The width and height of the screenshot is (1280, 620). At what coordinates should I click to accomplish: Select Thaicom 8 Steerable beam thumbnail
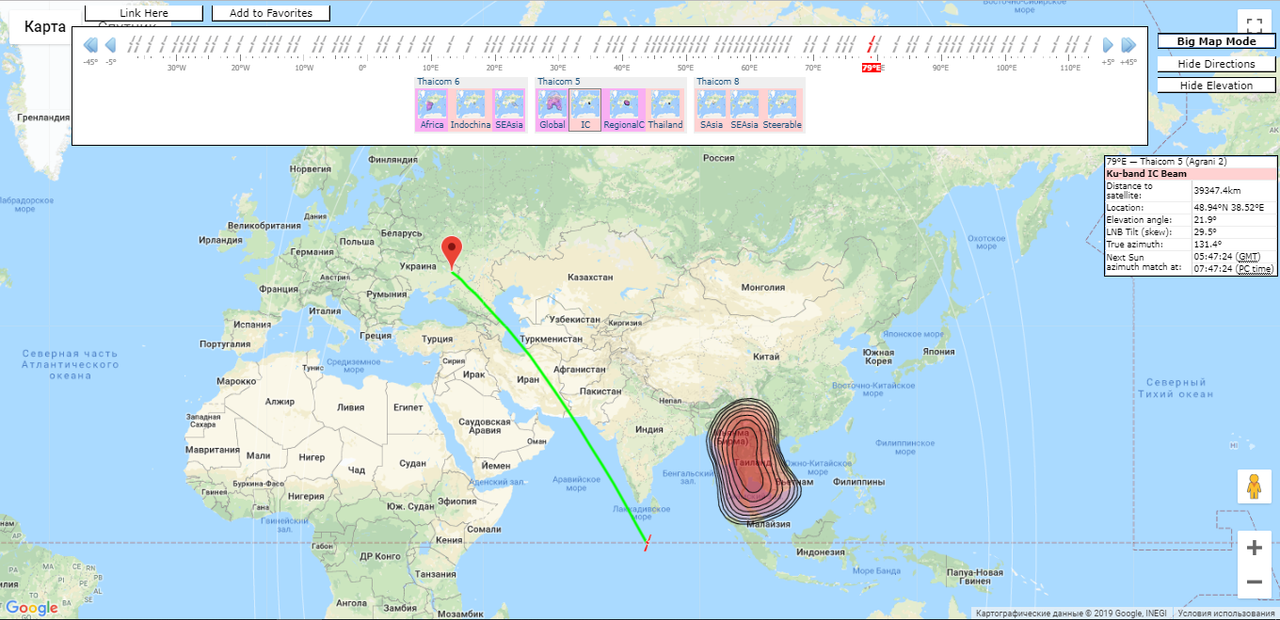click(782, 110)
